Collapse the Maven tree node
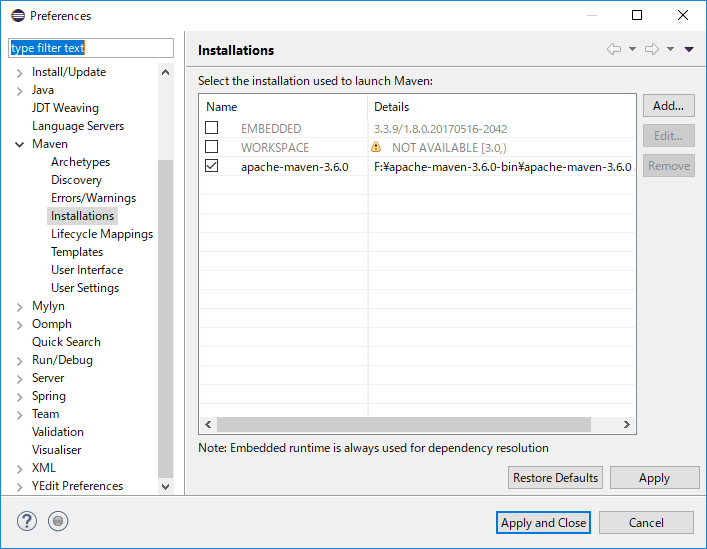707x549 pixels. point(19,144)
